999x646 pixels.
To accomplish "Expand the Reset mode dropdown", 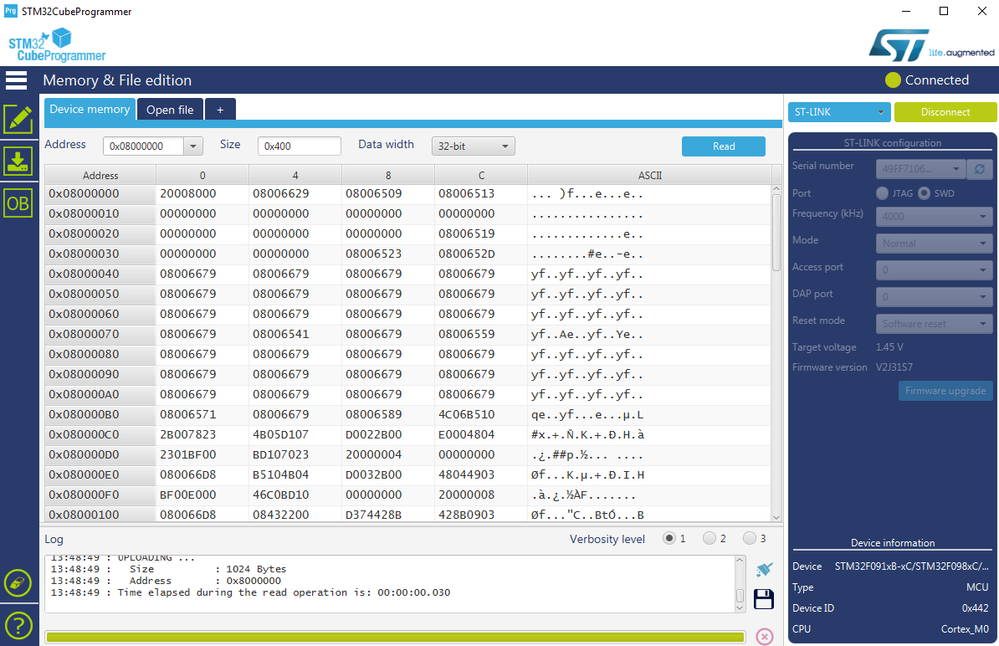I will point(934,324).
